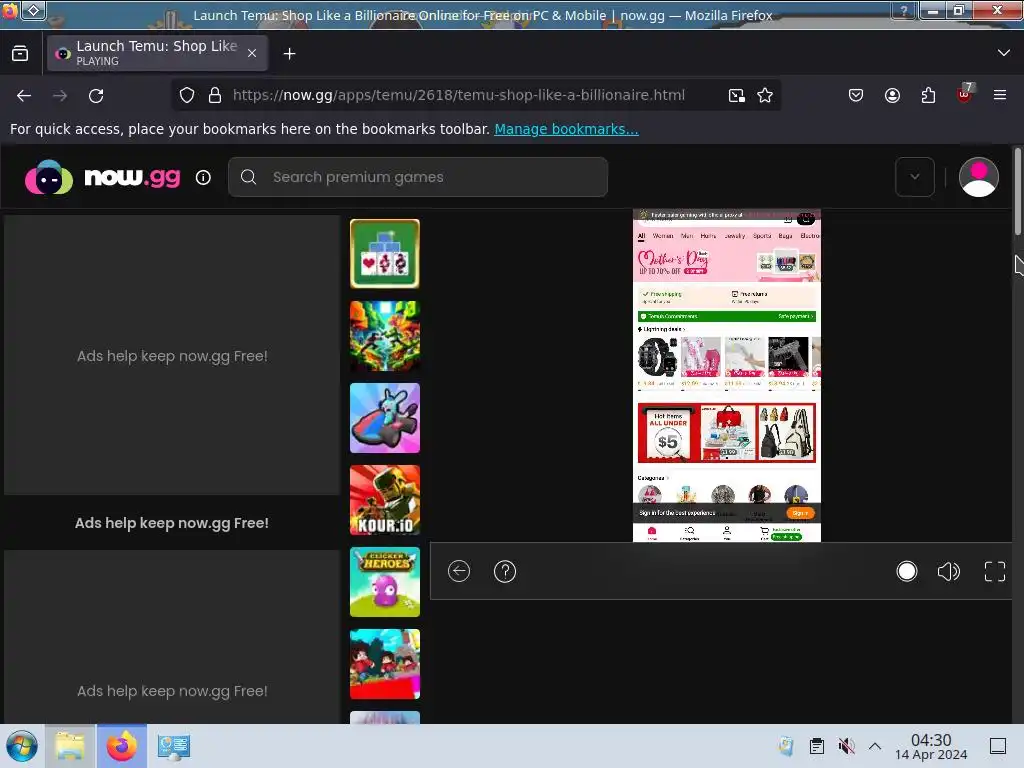Open the Temu Categories search tab
The image size is (1024, 768).
coord(690,533)
